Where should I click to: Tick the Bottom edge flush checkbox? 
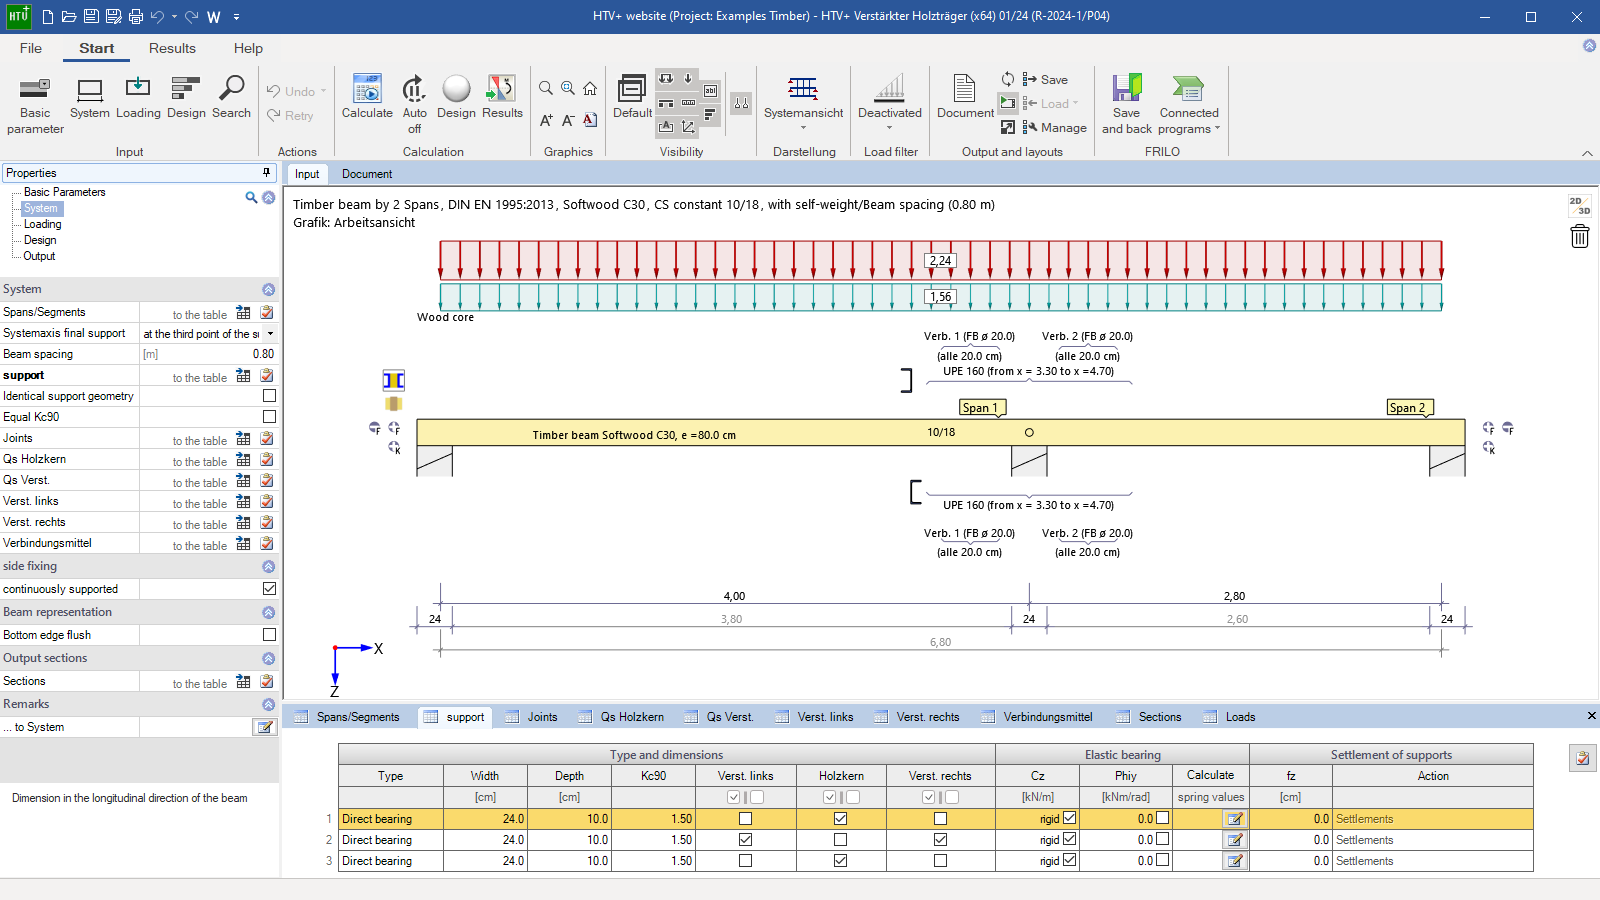[x=269, y=635]
